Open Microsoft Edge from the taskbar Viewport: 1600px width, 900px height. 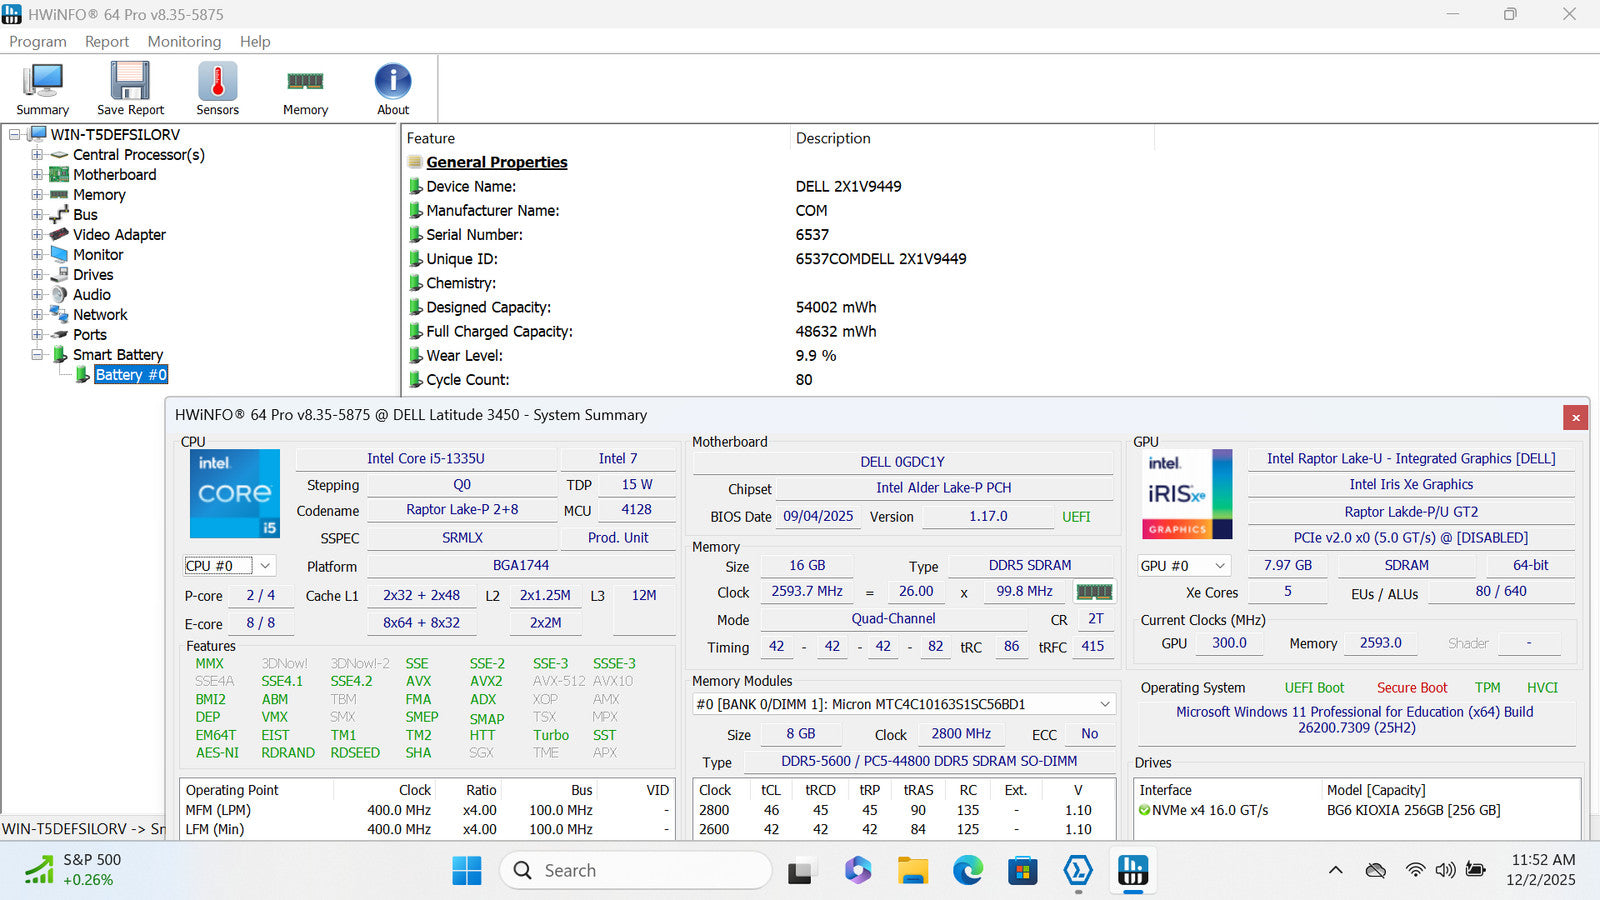(x=967, y=871)
